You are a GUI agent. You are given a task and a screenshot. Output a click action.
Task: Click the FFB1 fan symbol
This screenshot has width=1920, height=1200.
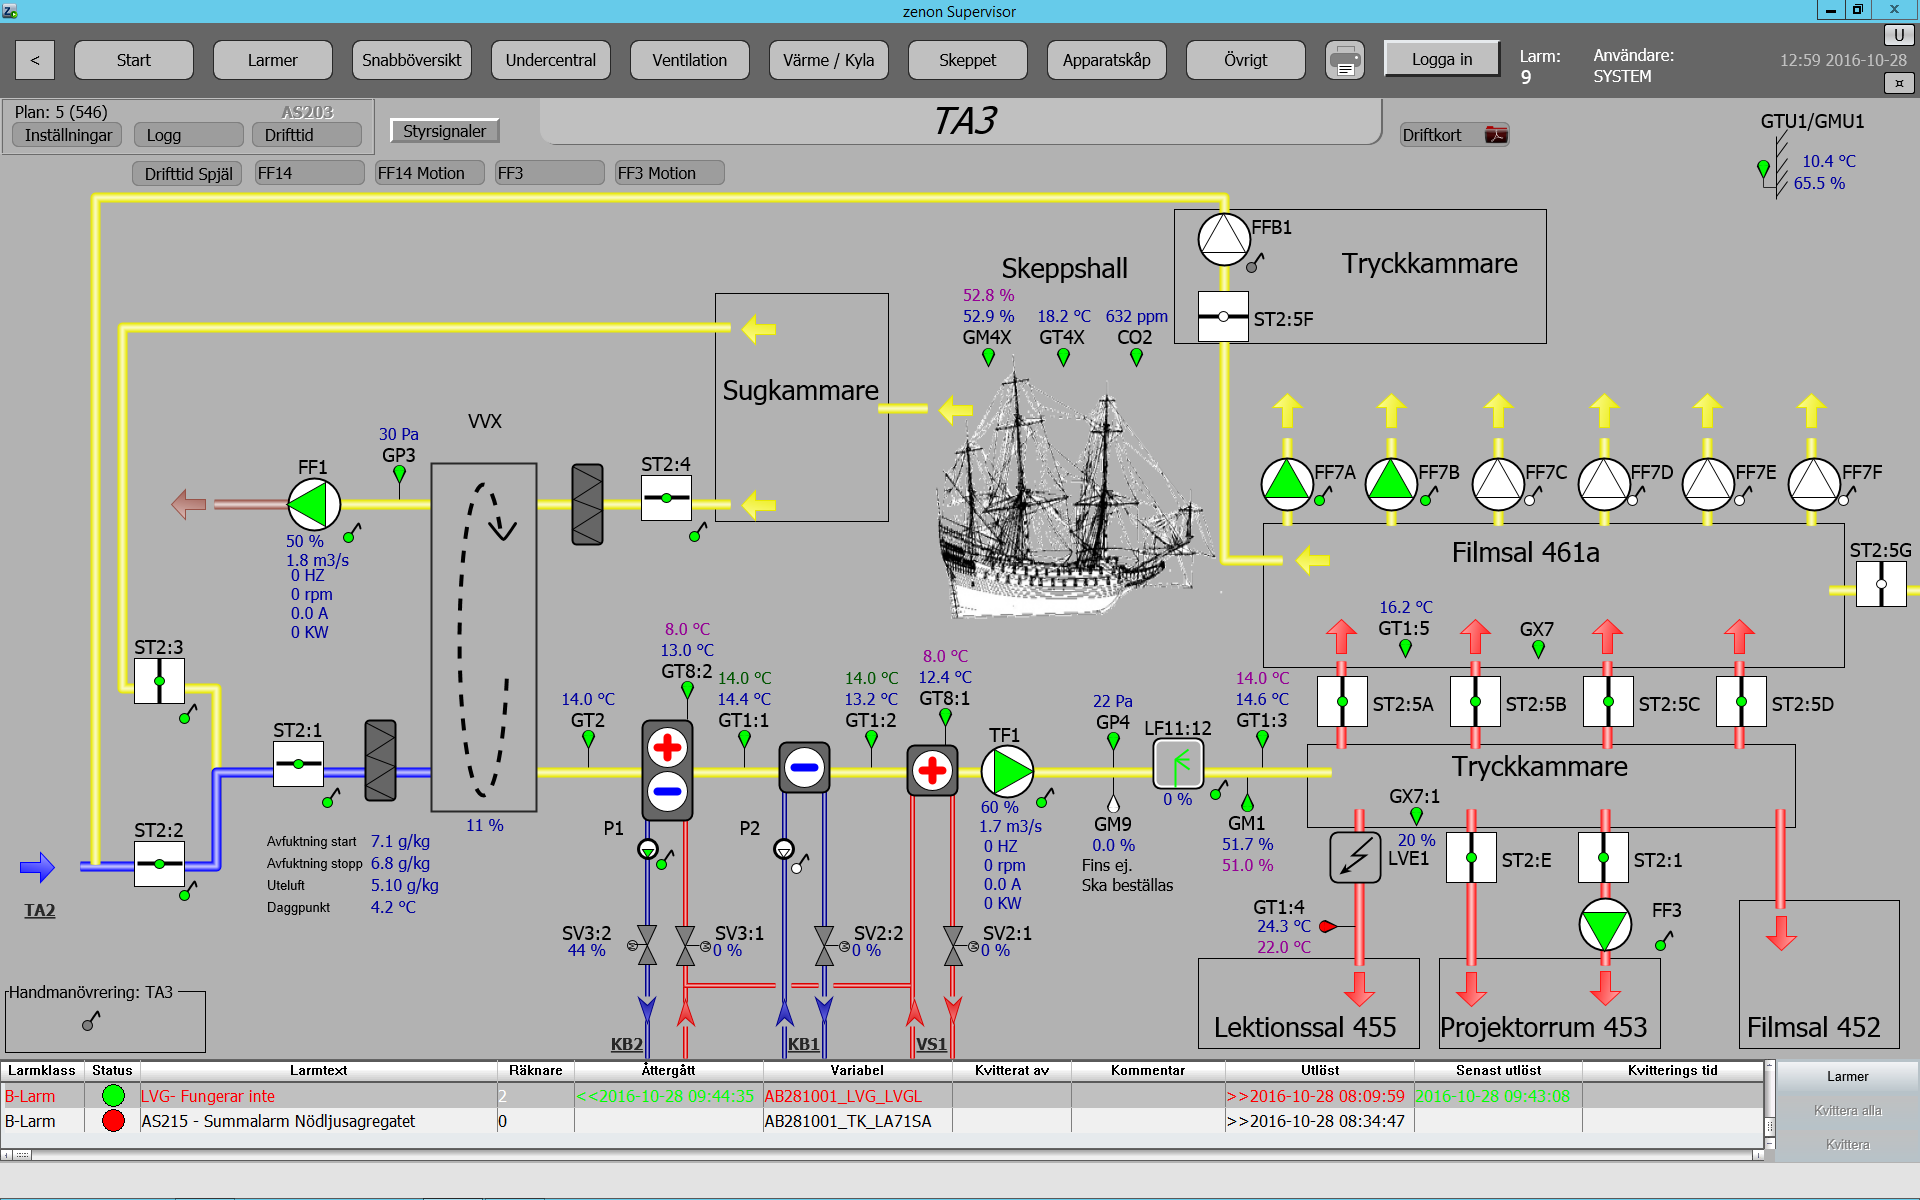pyautogui.click(x=1224, y=240)
